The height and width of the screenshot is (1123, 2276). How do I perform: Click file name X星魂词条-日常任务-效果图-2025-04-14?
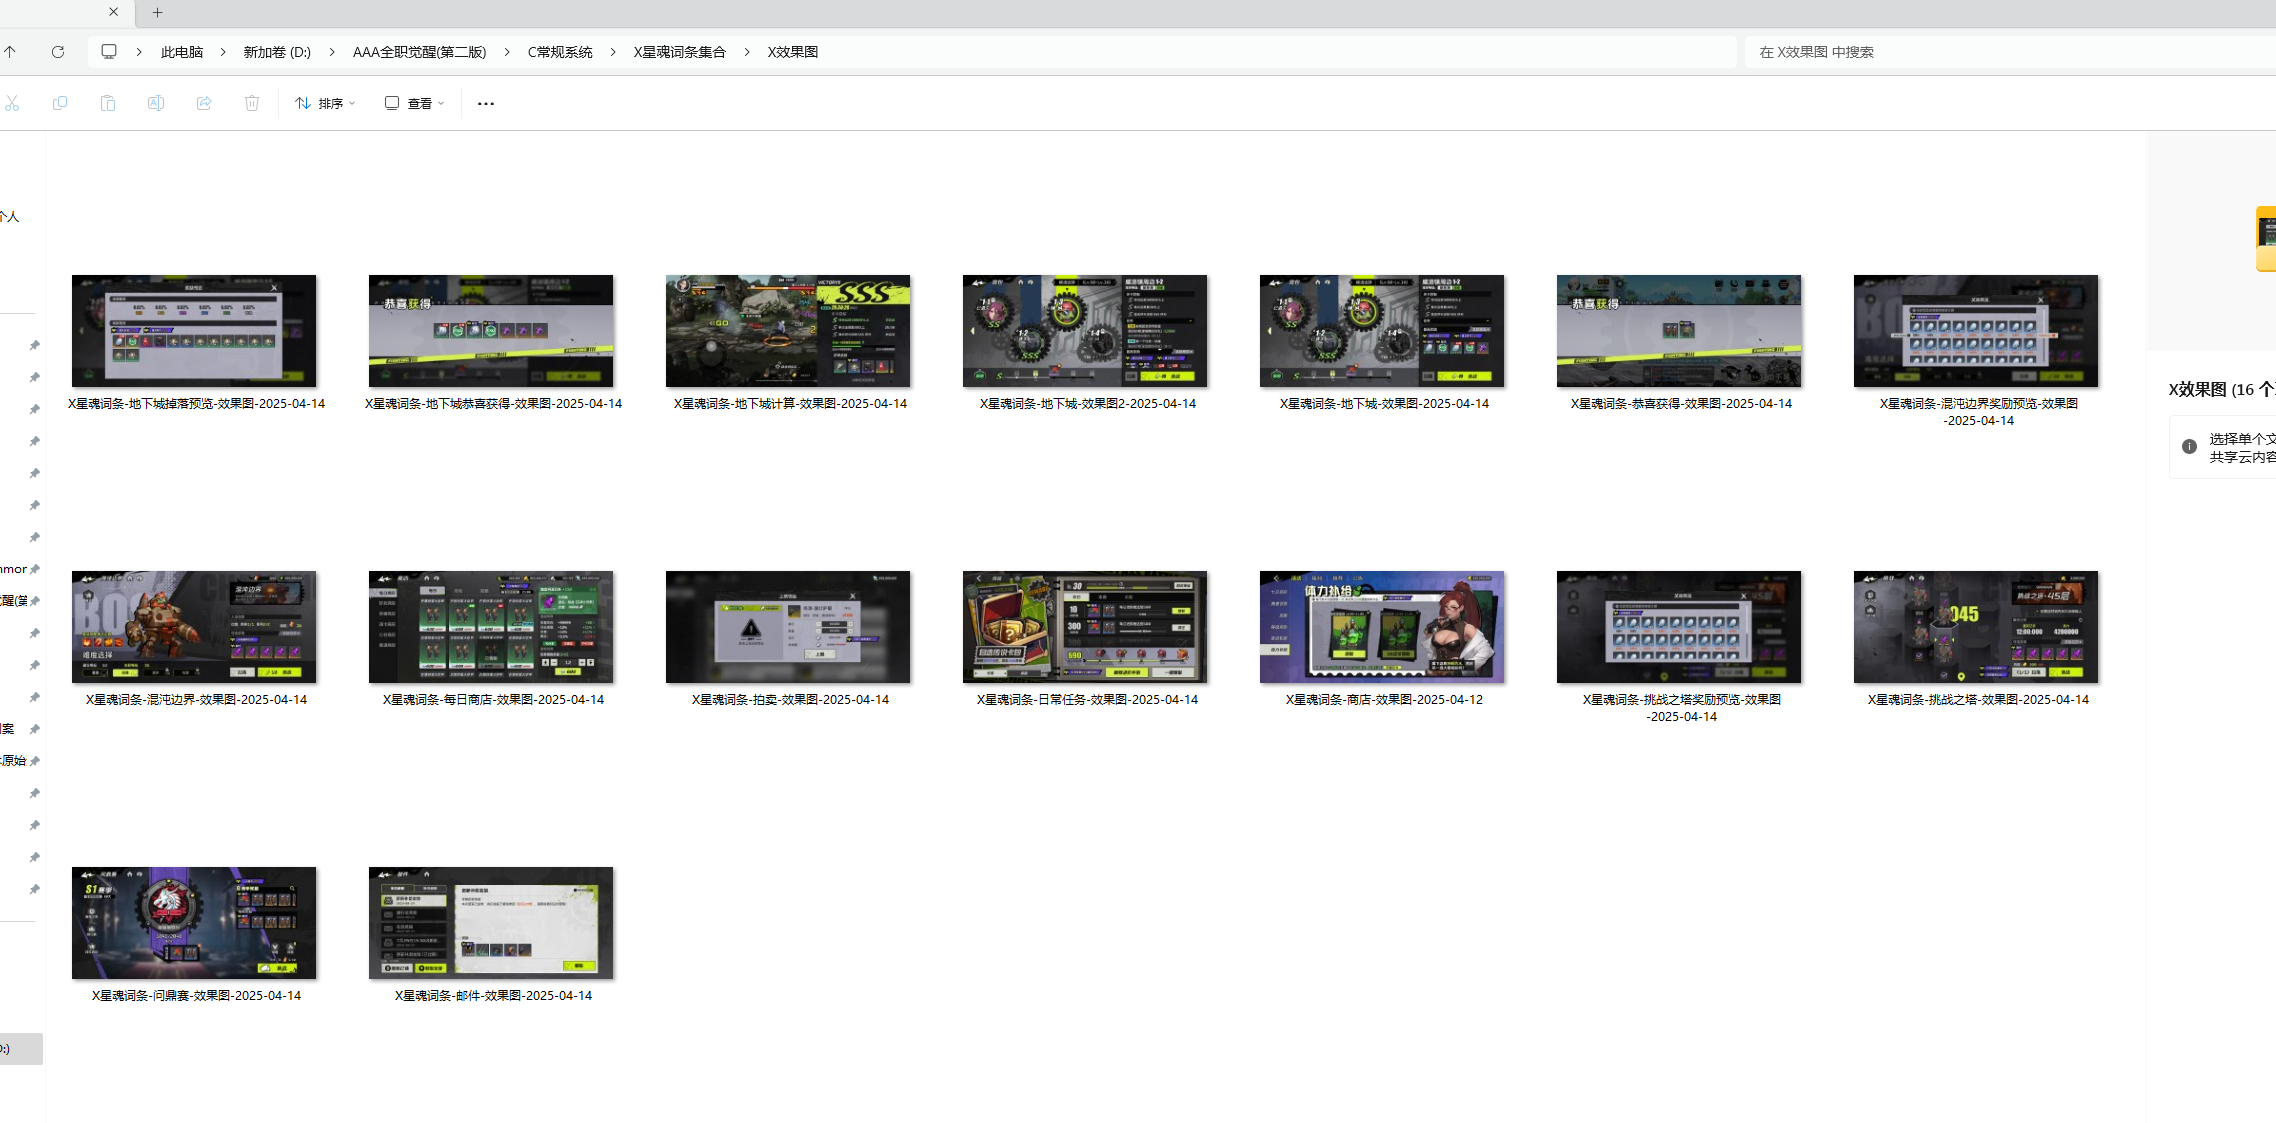pos(1087,700)
